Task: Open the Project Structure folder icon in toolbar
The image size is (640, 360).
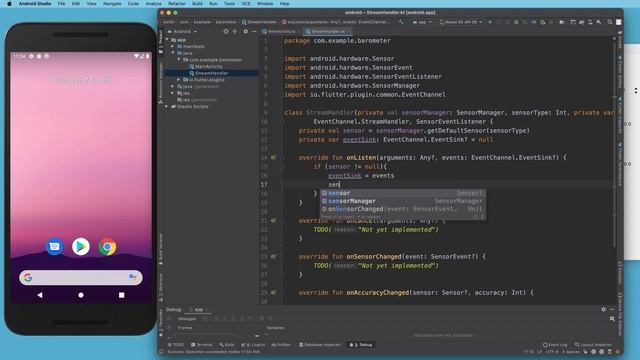Action: tap(562, 22)
